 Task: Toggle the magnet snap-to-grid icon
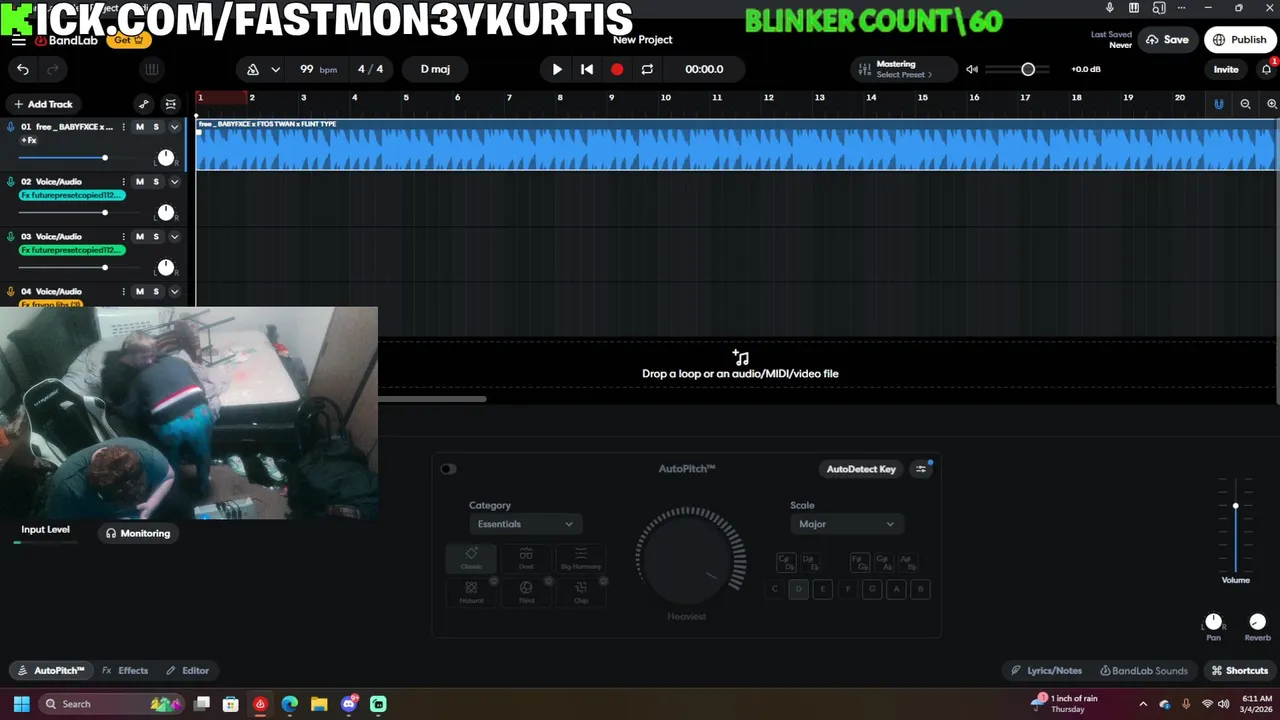[x=1218, y=104]
